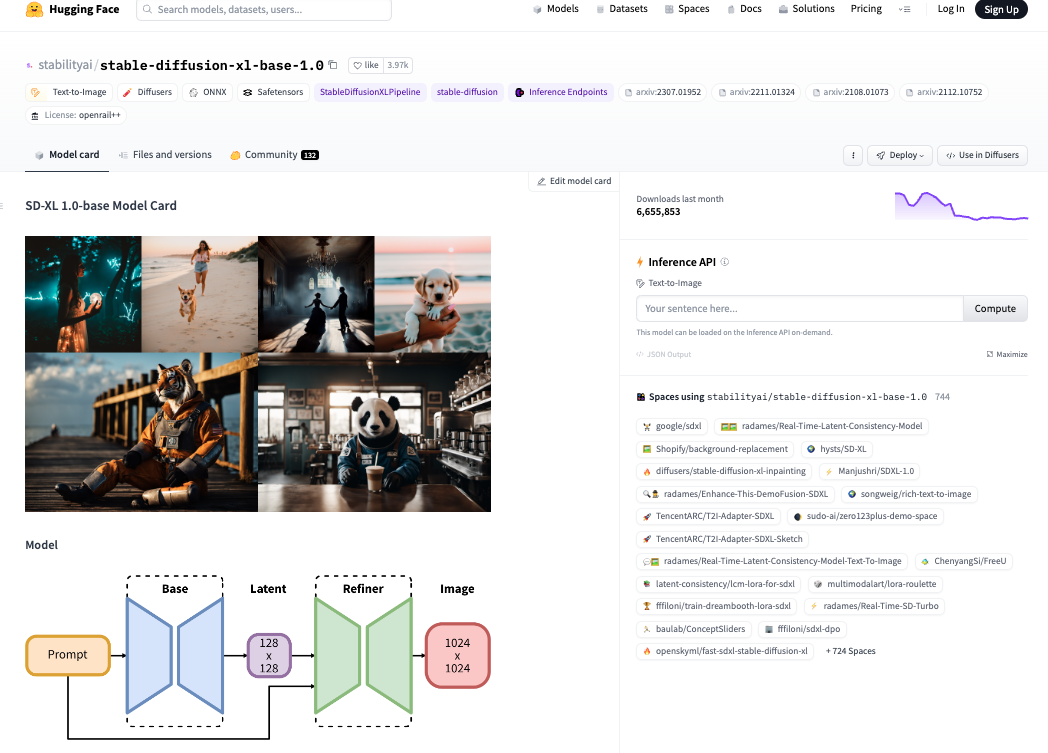Maximize the Inference API widget
1048x753 pixels.
click(x=1007, y=354)
